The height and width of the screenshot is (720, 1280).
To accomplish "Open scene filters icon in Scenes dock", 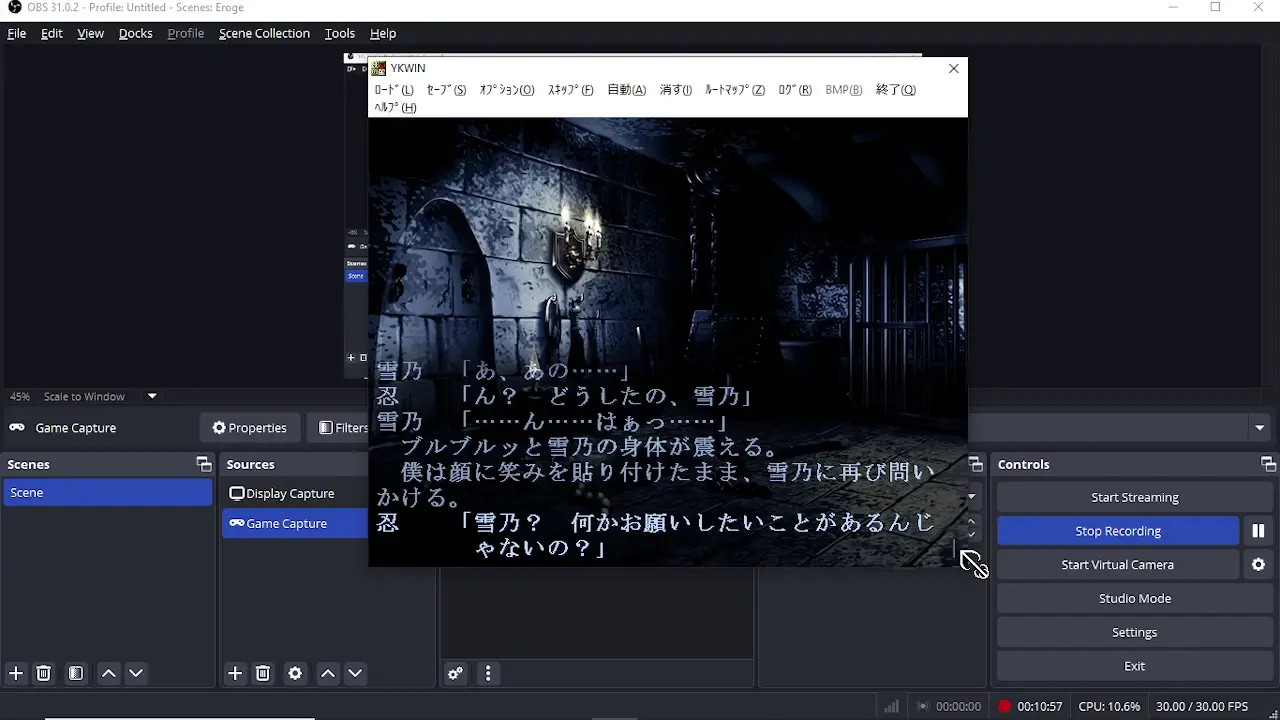I will click(76, 674).
